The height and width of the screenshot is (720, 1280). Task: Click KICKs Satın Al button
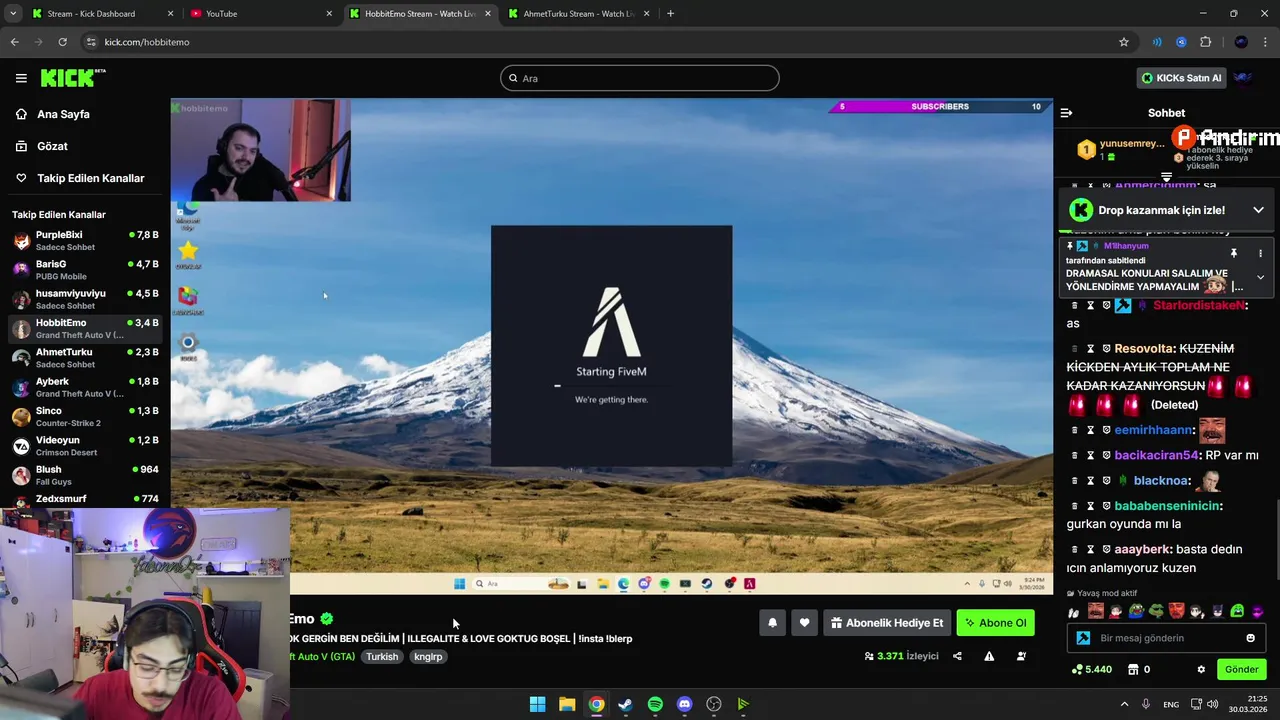point(1181,78)
